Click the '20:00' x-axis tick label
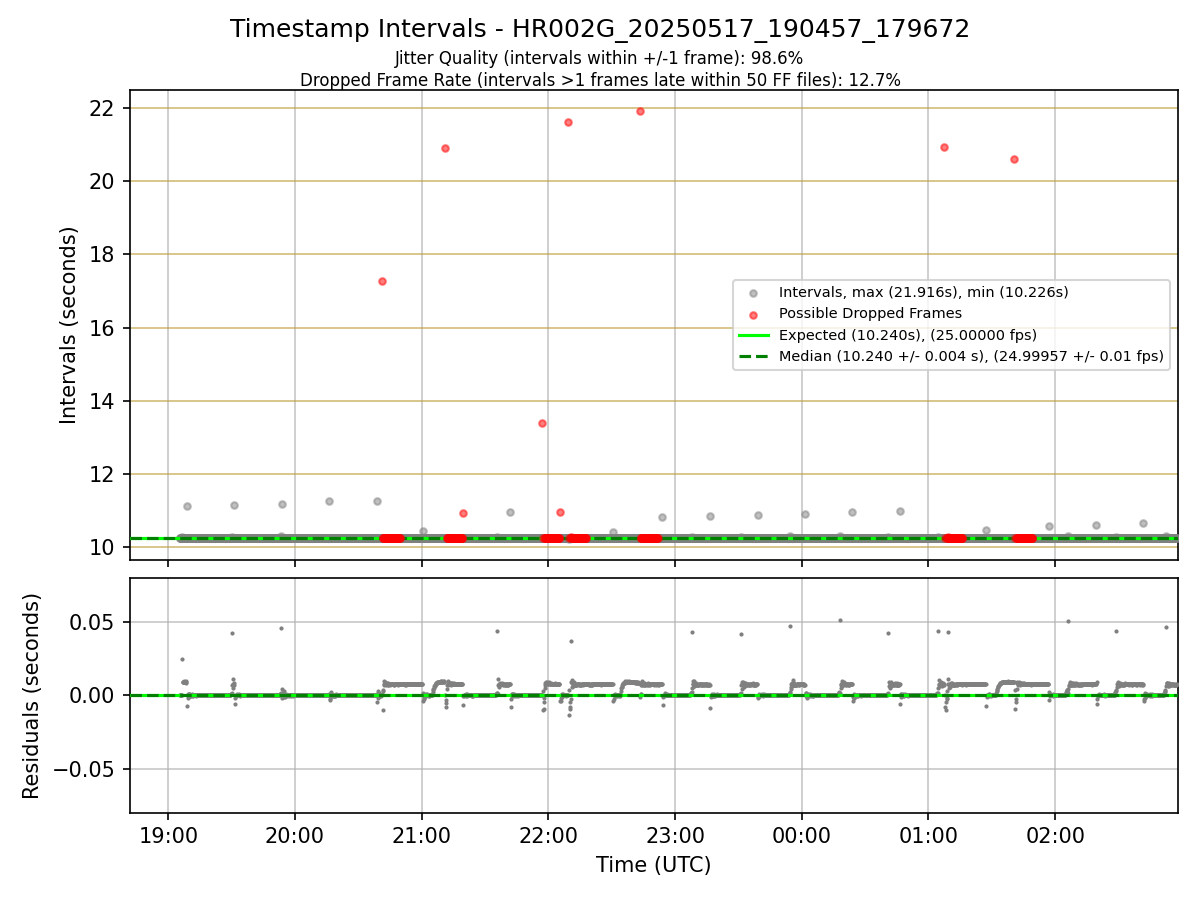This screenshot has width=1200, height=900. click(x=294, y=836)
